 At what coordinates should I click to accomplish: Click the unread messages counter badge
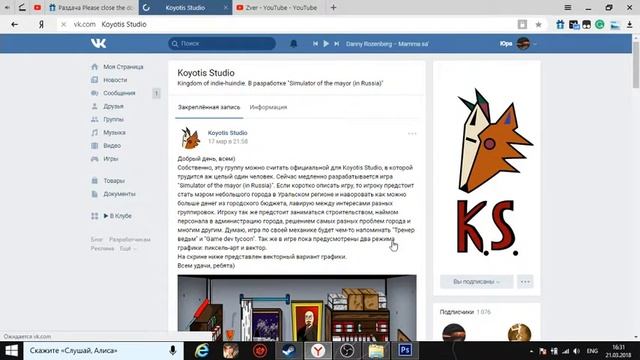pyautogui.click(x=156, y=93)
